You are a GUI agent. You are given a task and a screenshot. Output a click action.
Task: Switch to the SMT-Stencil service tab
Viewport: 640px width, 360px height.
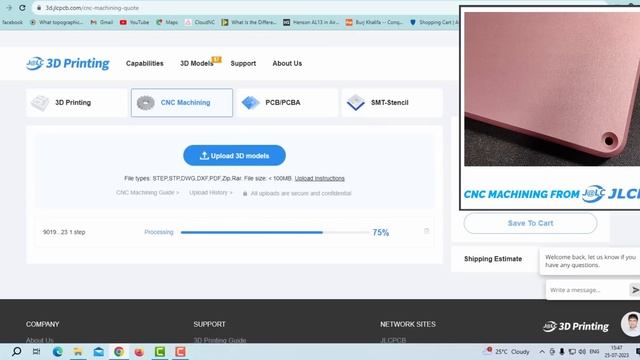[x=392, y=103]
